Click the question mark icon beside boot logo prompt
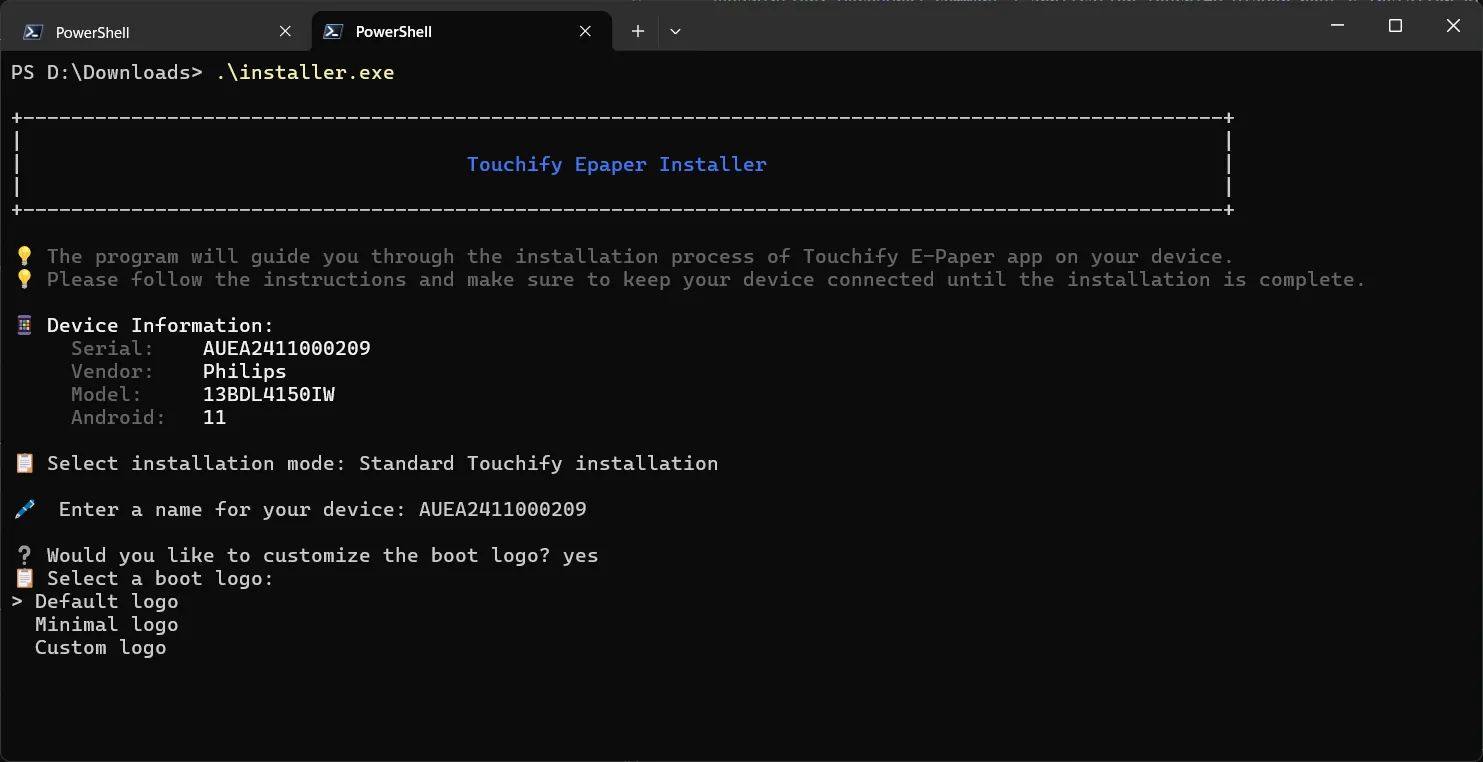This screenshot has height=762, width=1483. (x=24, y=556)
